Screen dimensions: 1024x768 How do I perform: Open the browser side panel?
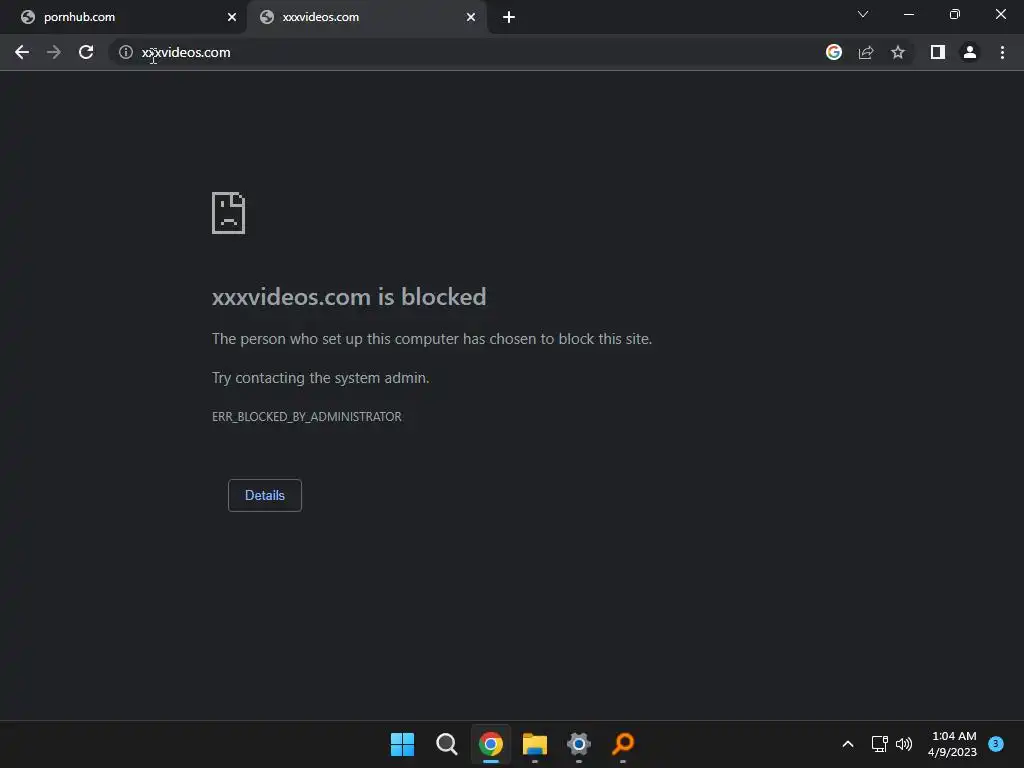pos(938,52)
